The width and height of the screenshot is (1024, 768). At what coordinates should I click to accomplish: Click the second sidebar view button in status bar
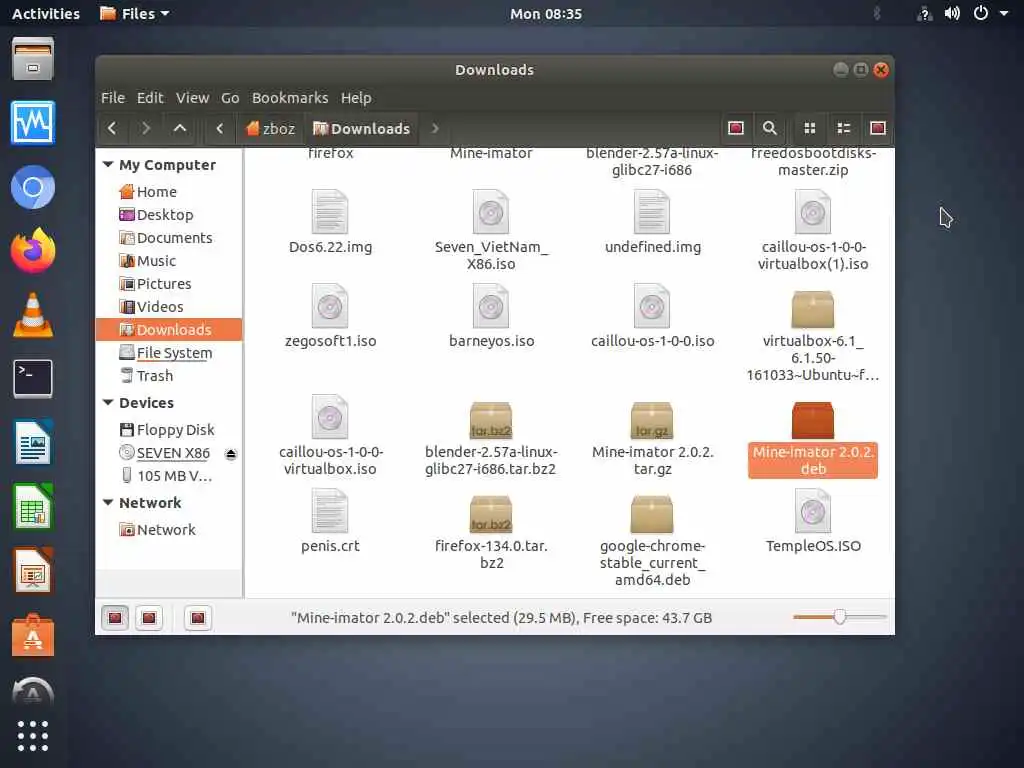pyautogui.click(x=149, y=618)
